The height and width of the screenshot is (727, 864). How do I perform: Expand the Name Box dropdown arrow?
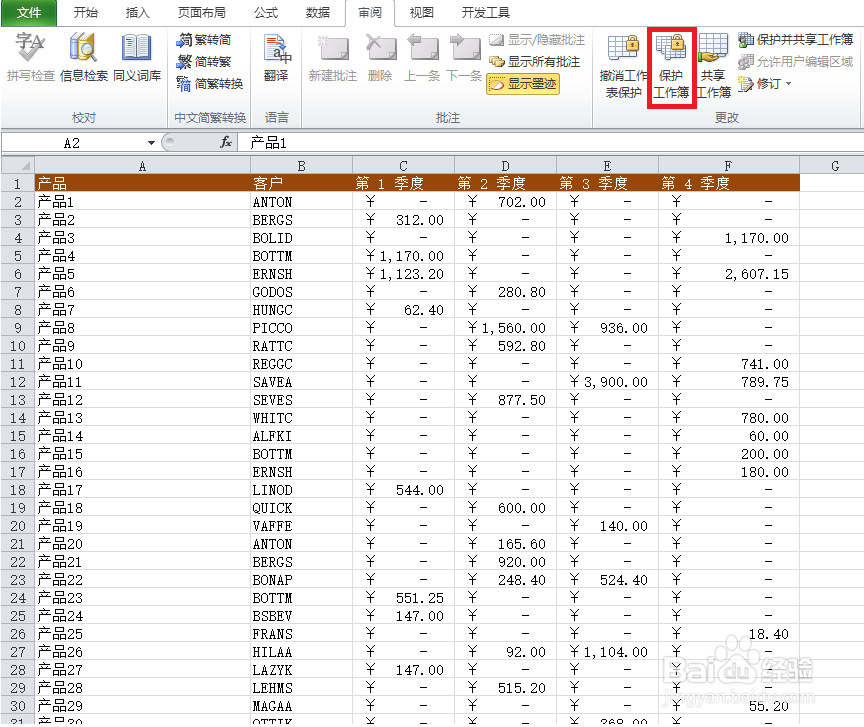(151, 143)
